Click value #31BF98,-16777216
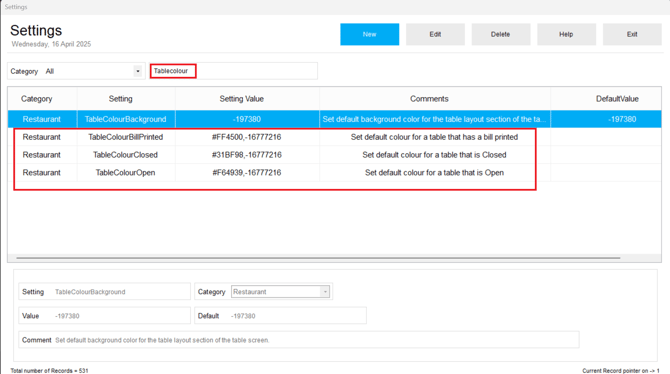The height and width of the screenshot is (374, 670). pyautogui.click(x=247, y=155)
